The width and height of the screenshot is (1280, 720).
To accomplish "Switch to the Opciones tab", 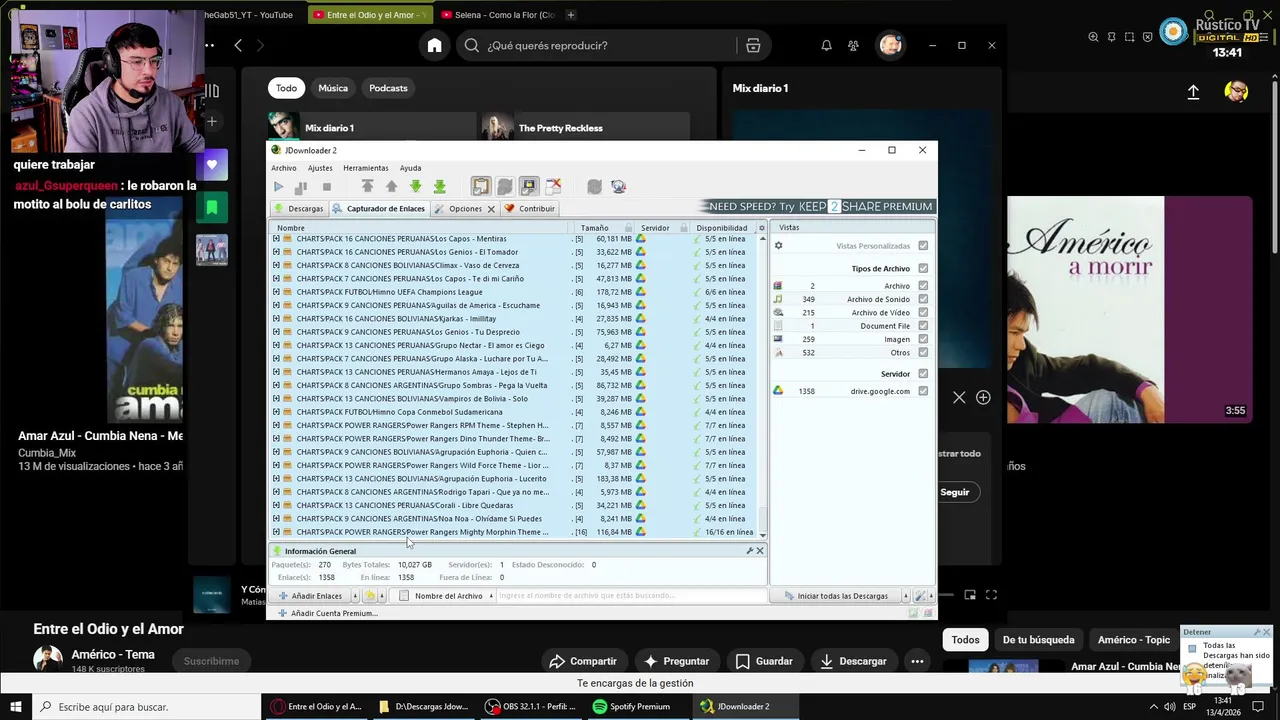I will coord(465,209).
